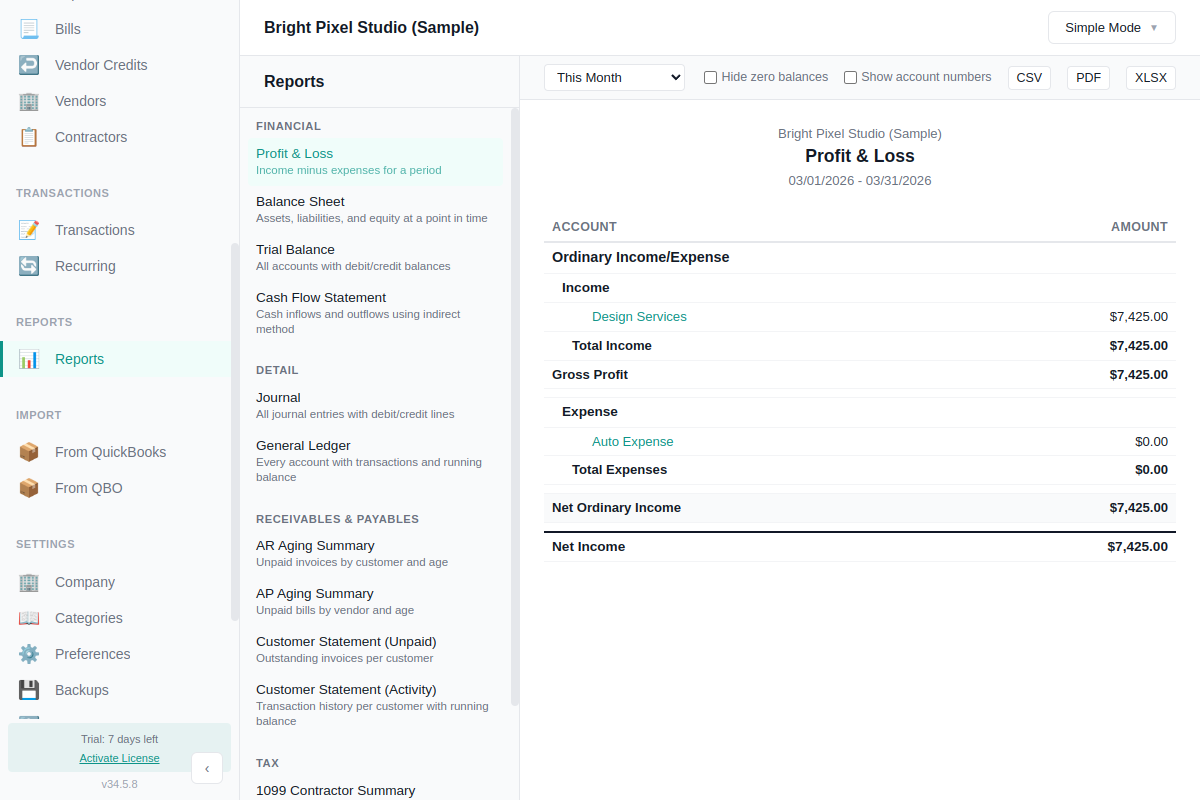Export the report as XLSX
1200x800 pixels.
point(1150,76)
